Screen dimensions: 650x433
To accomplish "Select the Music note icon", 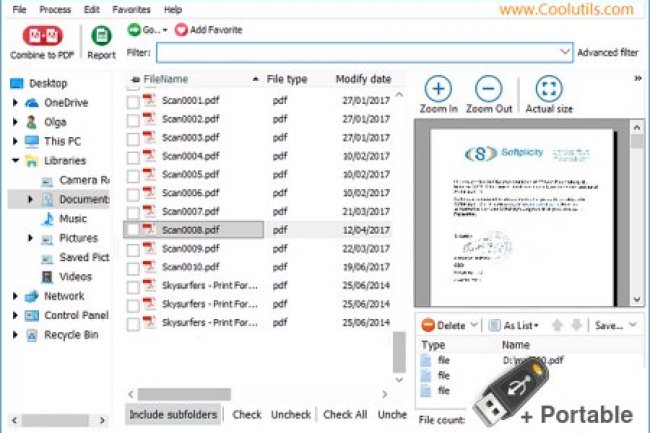I will [48, 219].
